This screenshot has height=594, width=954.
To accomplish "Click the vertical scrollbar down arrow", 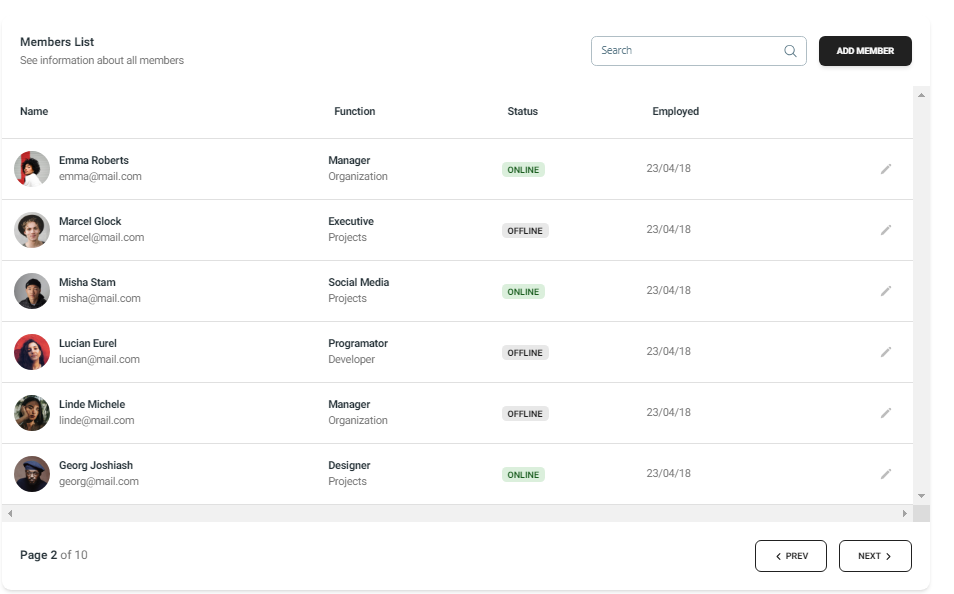I will (x=921, y=496).
